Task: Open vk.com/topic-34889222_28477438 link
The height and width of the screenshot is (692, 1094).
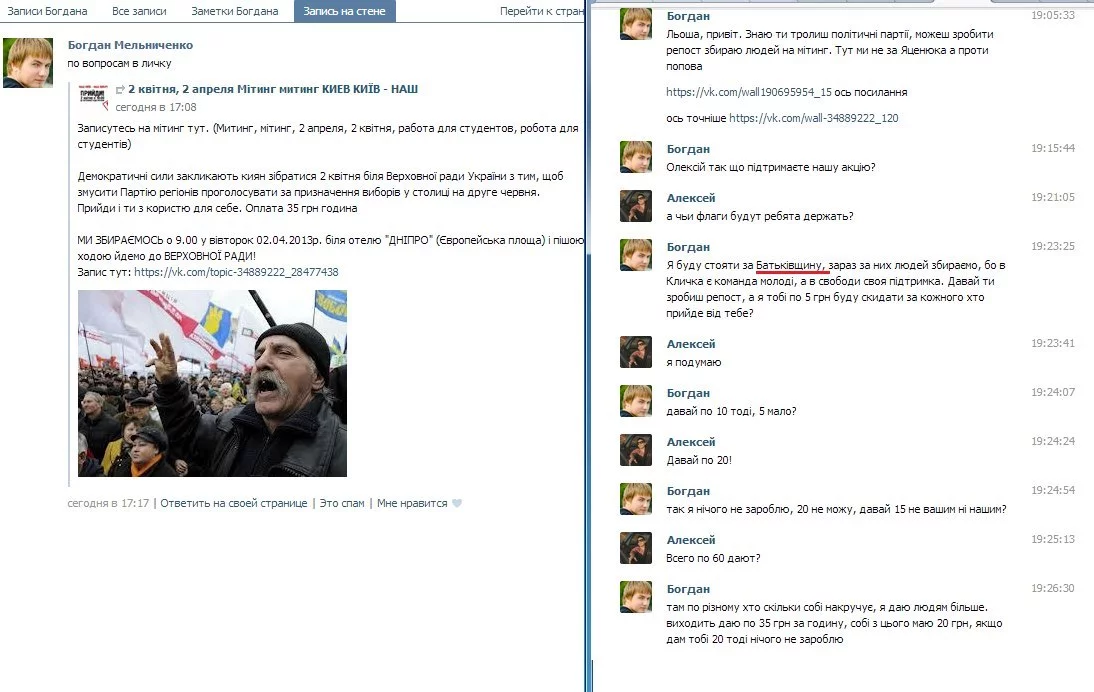Action: click(236, 272)
